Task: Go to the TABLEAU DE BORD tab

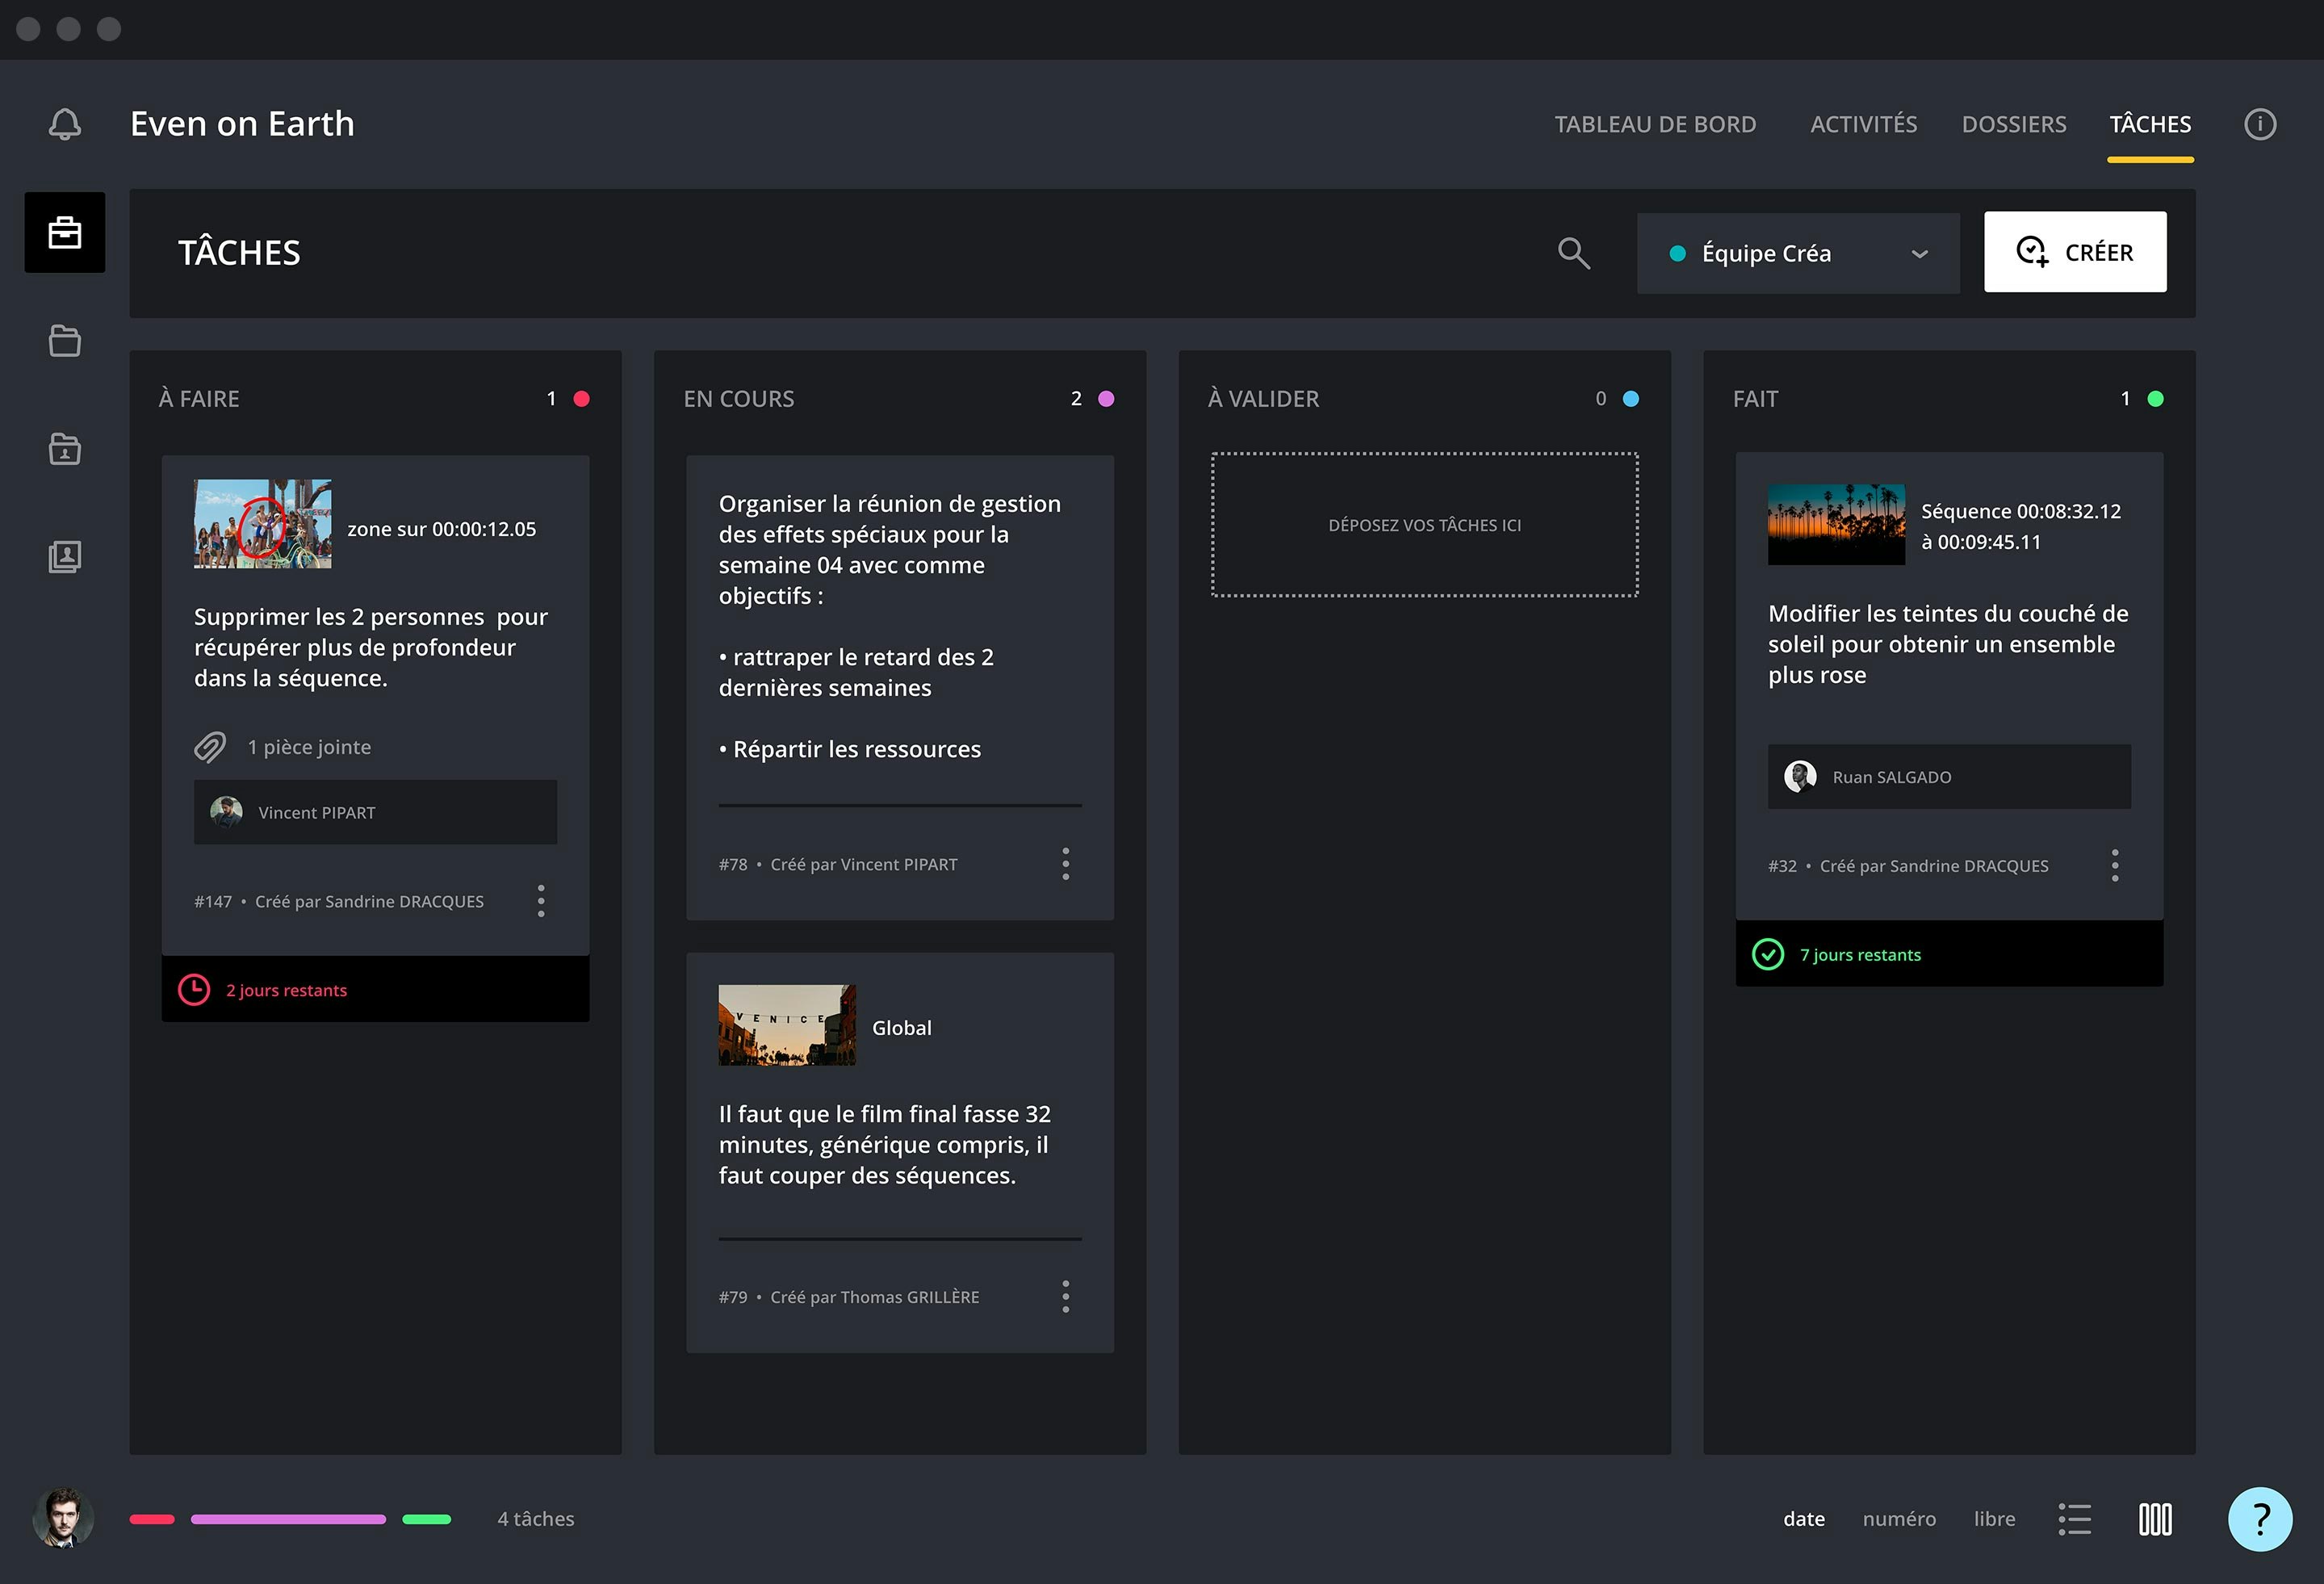Action: pyautogui.click(x=1654, y=124)
